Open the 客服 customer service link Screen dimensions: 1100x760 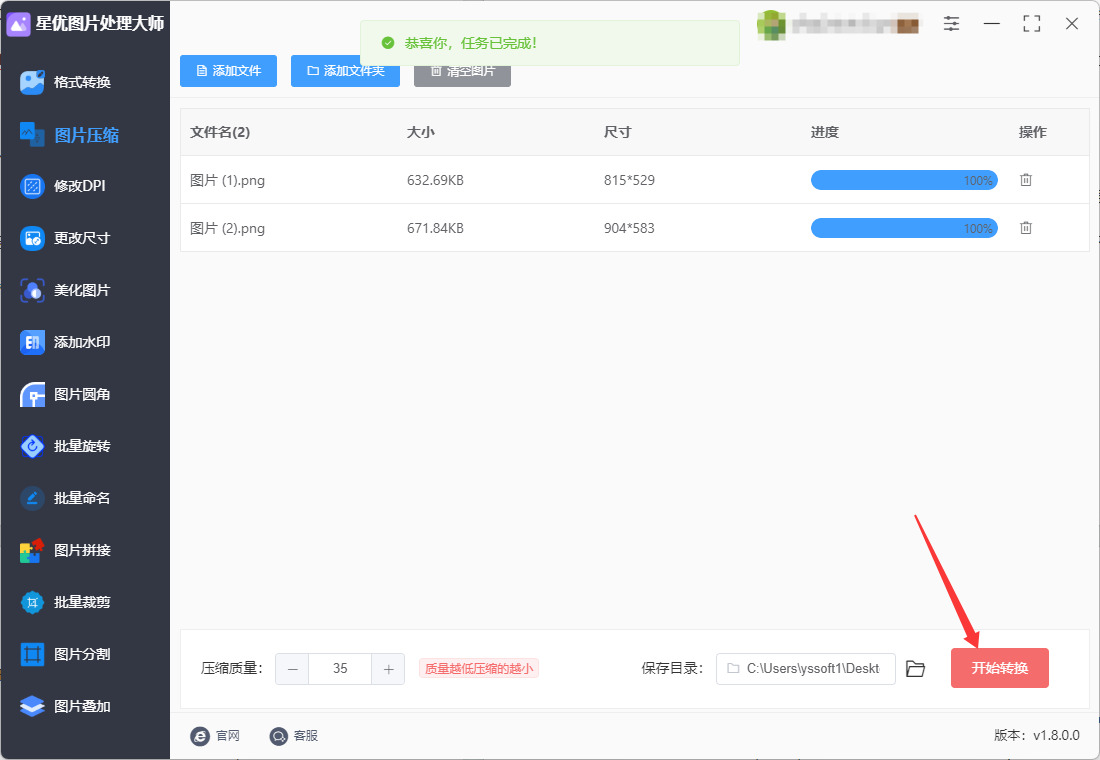tap(294, 735)
